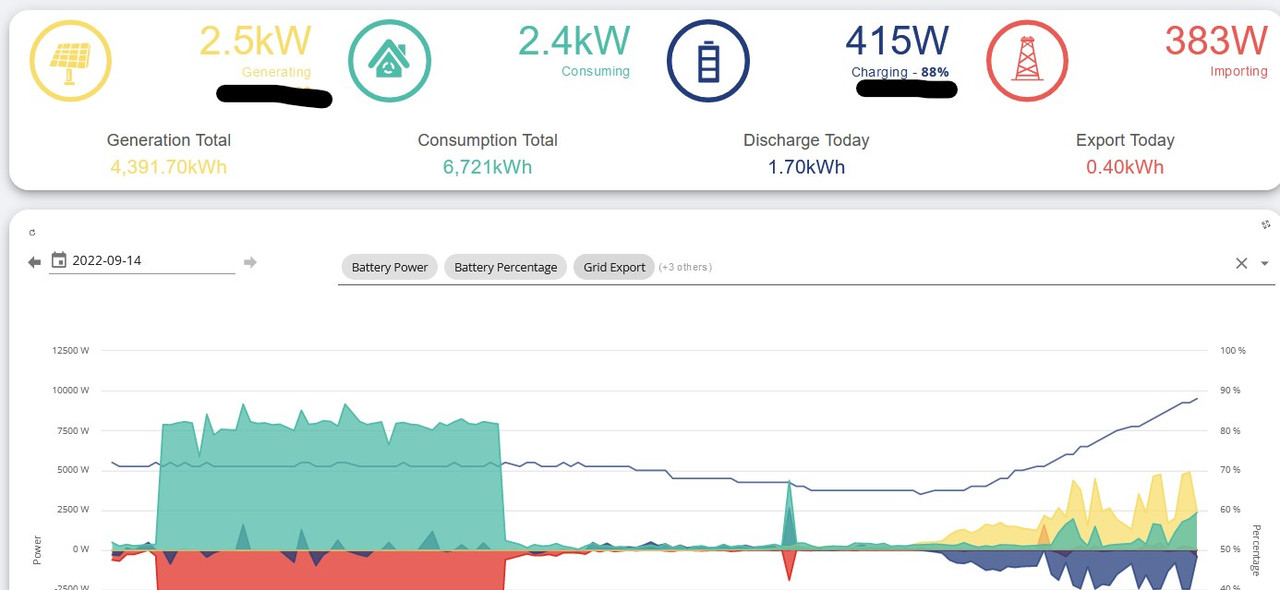
Task: Click the Generation Total value 4,391.70kWh
Action: [169, 167]
